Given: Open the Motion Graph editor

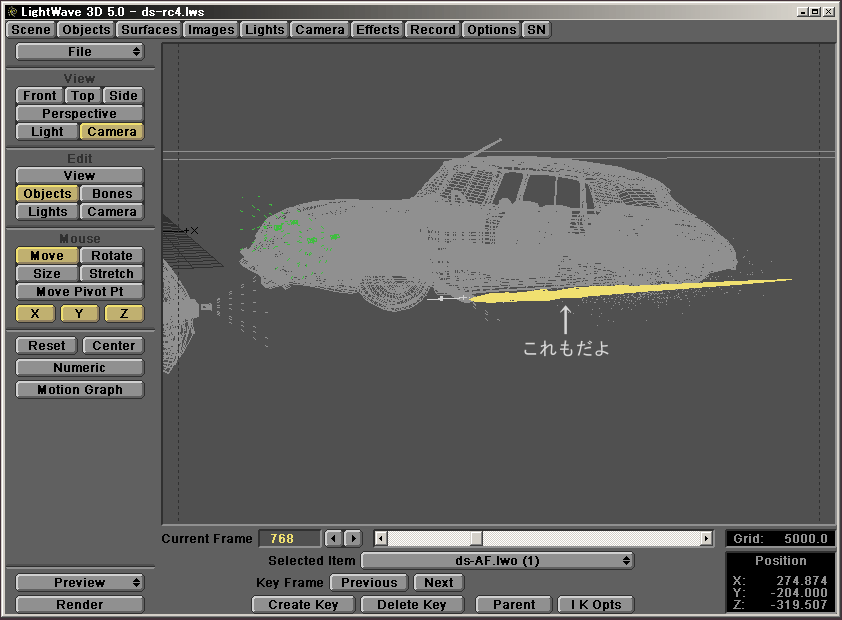Looking at the screenshot, I should (80, 390).
